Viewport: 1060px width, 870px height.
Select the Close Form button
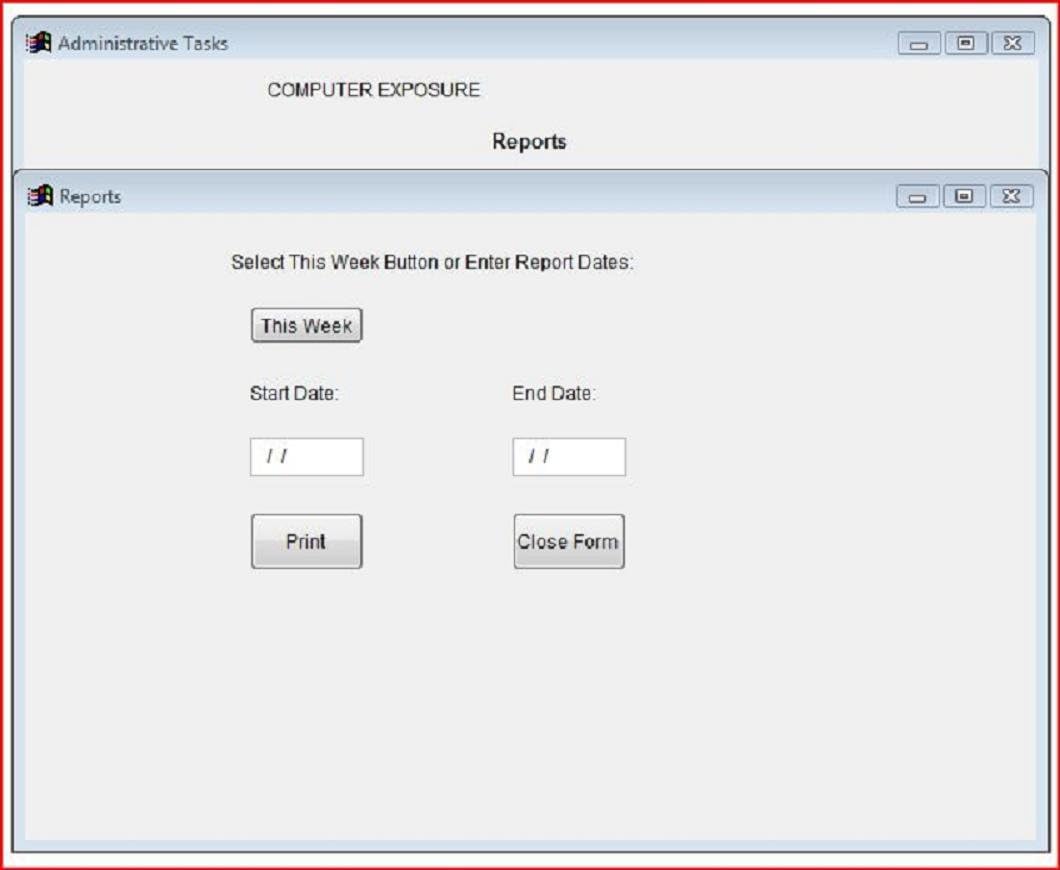(568, 541)
